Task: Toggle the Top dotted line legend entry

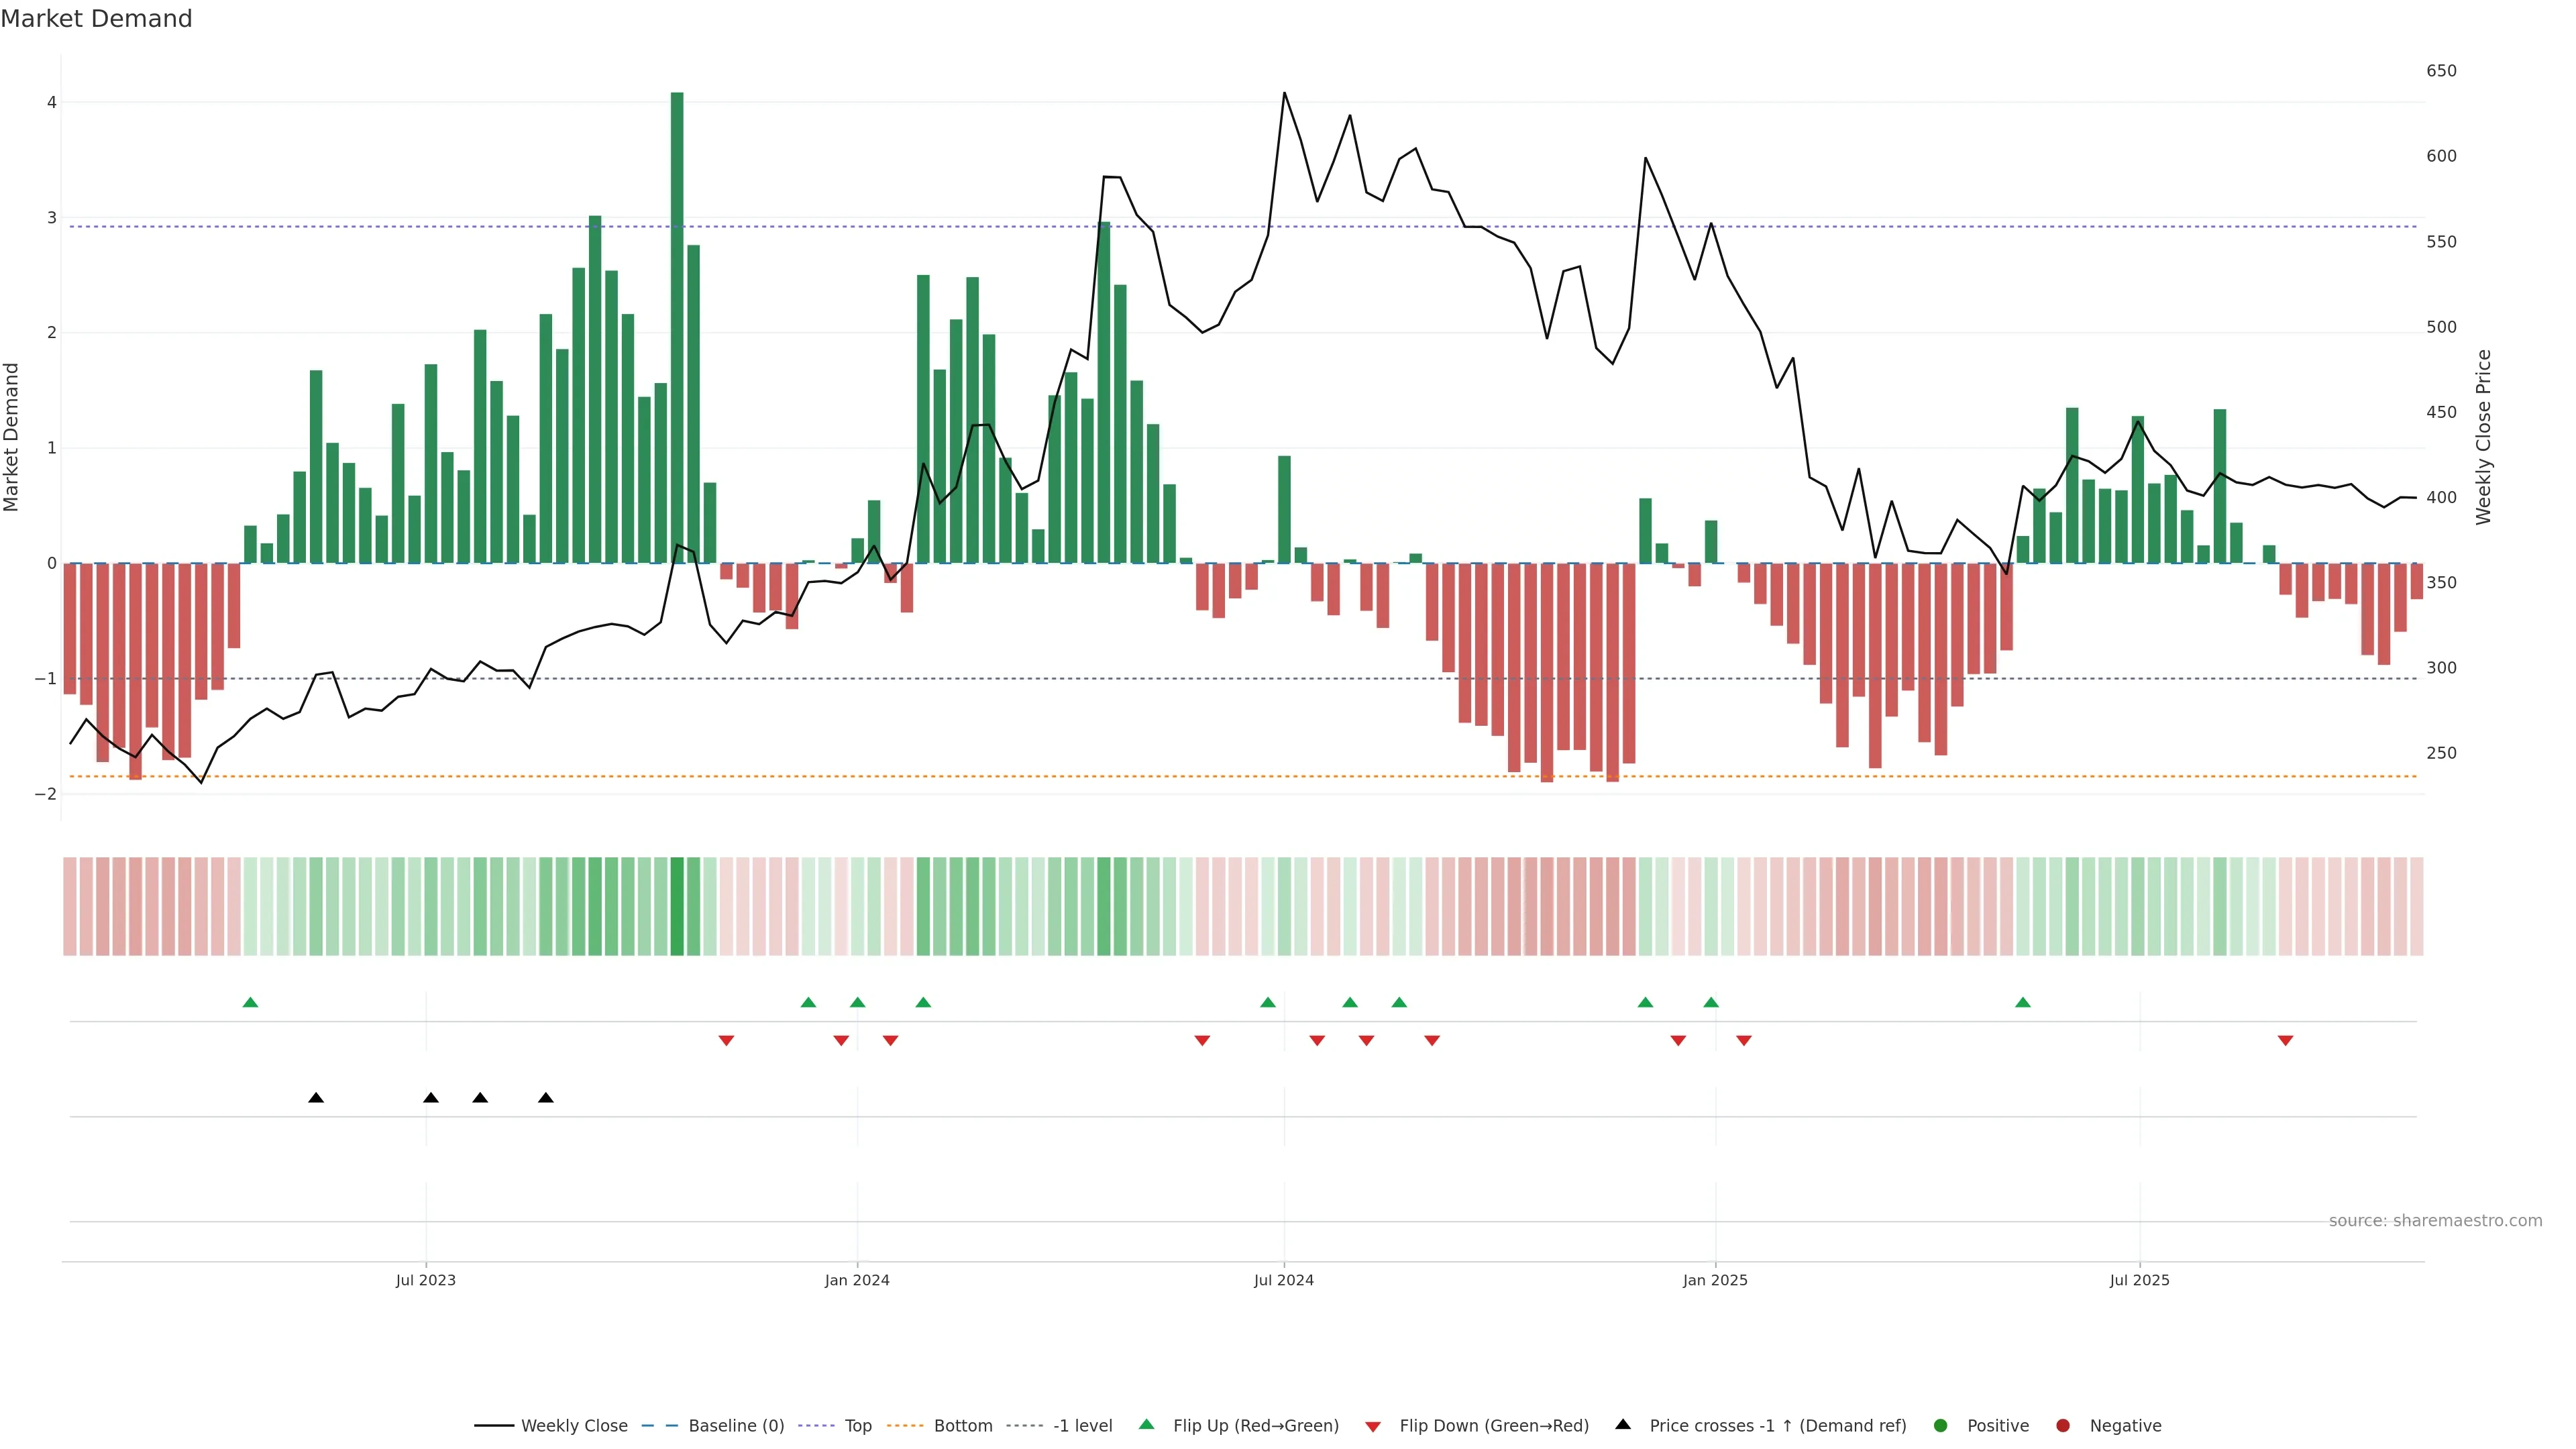Action: (x=857, y=1425)
